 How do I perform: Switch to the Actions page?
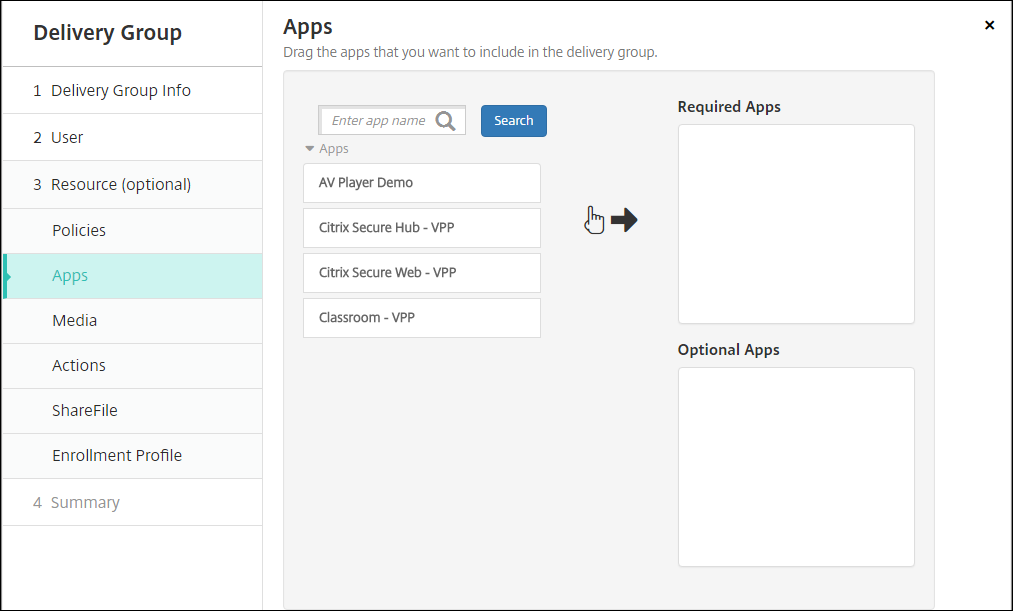click(79, 365)
